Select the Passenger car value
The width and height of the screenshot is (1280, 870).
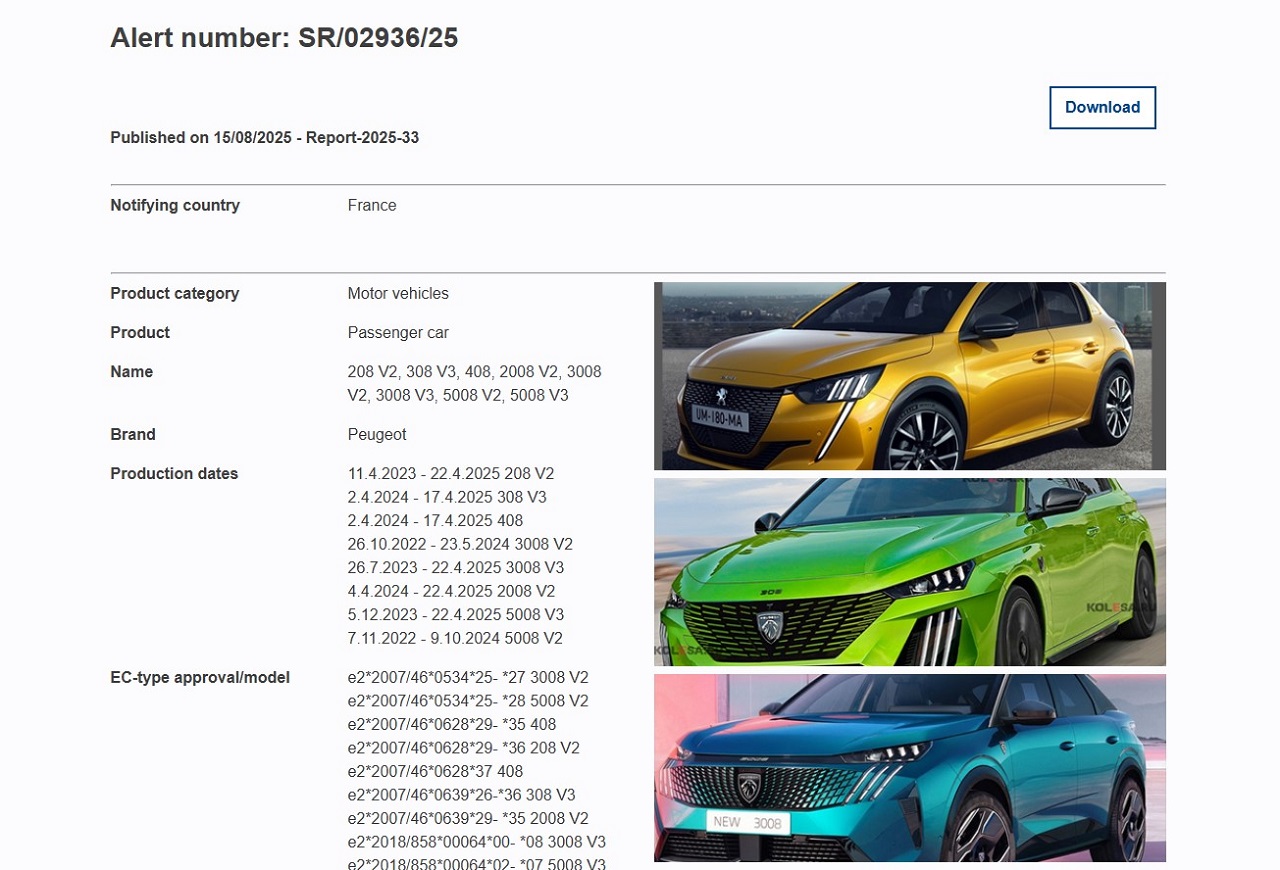pos(398,333)
